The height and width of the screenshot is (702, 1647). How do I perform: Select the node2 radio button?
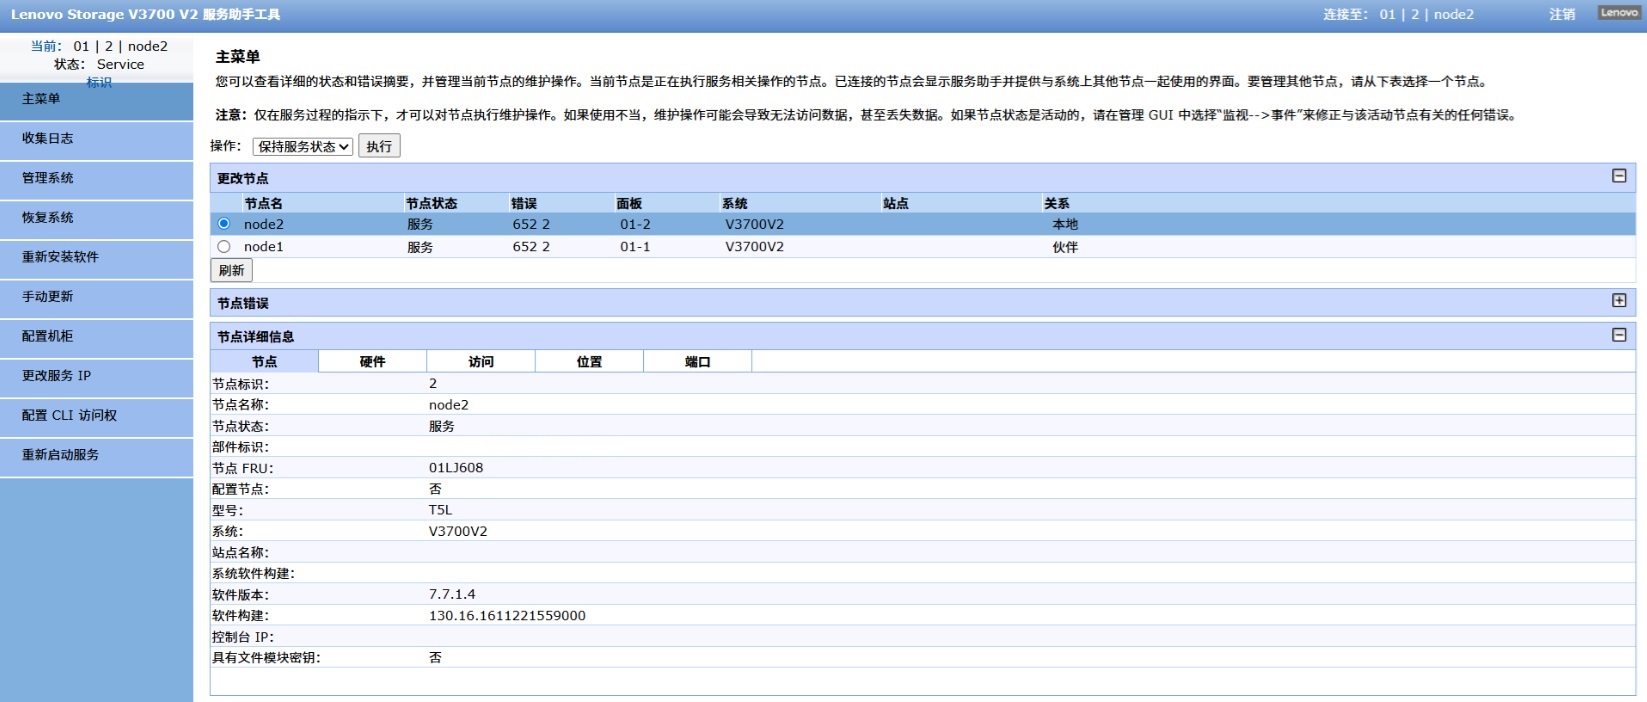(224, 224)
